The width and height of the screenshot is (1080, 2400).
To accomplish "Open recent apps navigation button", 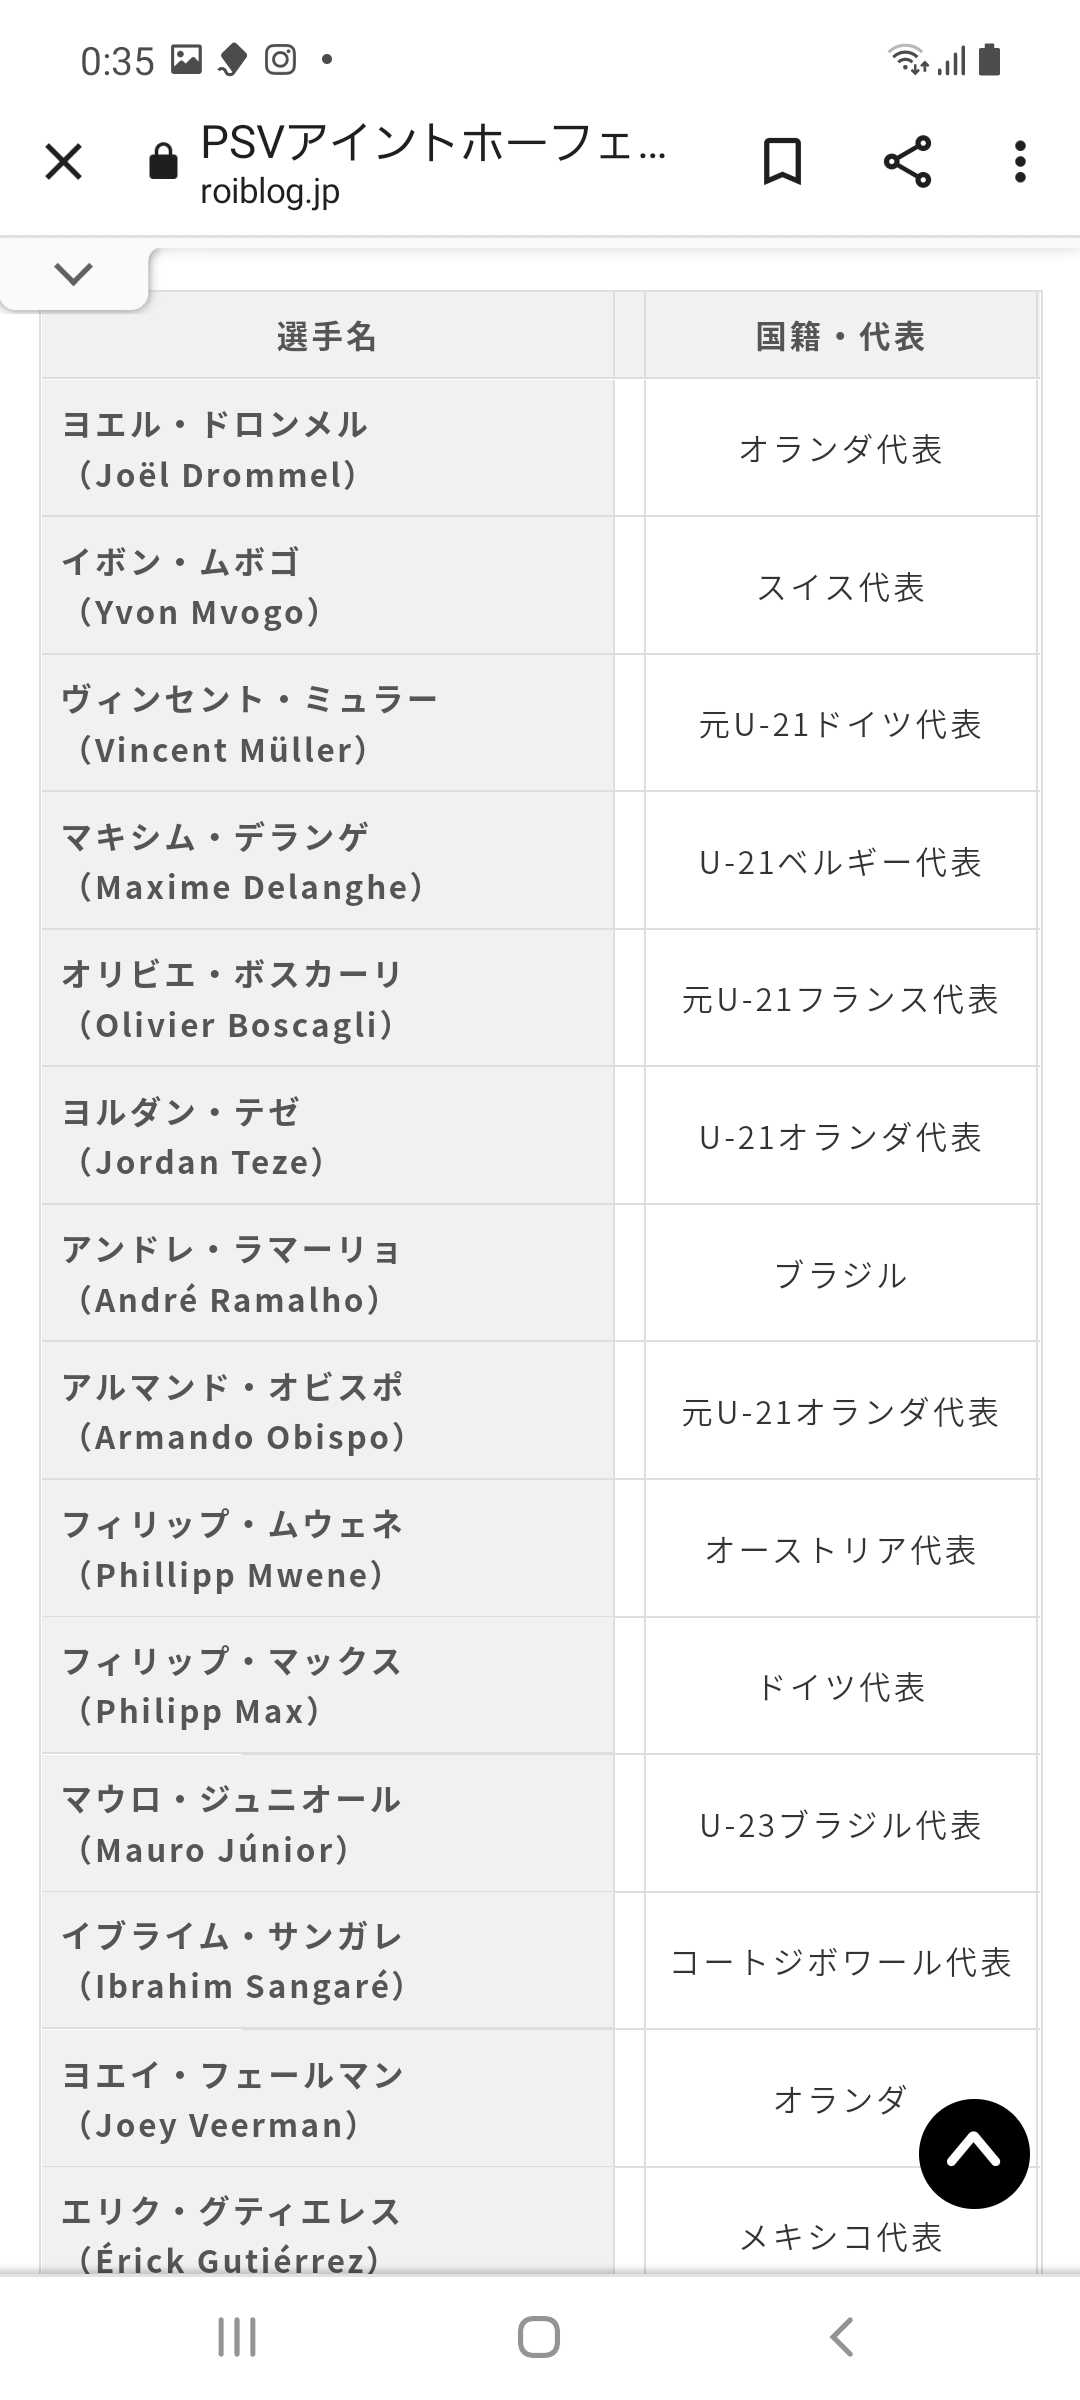I will coord(237,2337).
